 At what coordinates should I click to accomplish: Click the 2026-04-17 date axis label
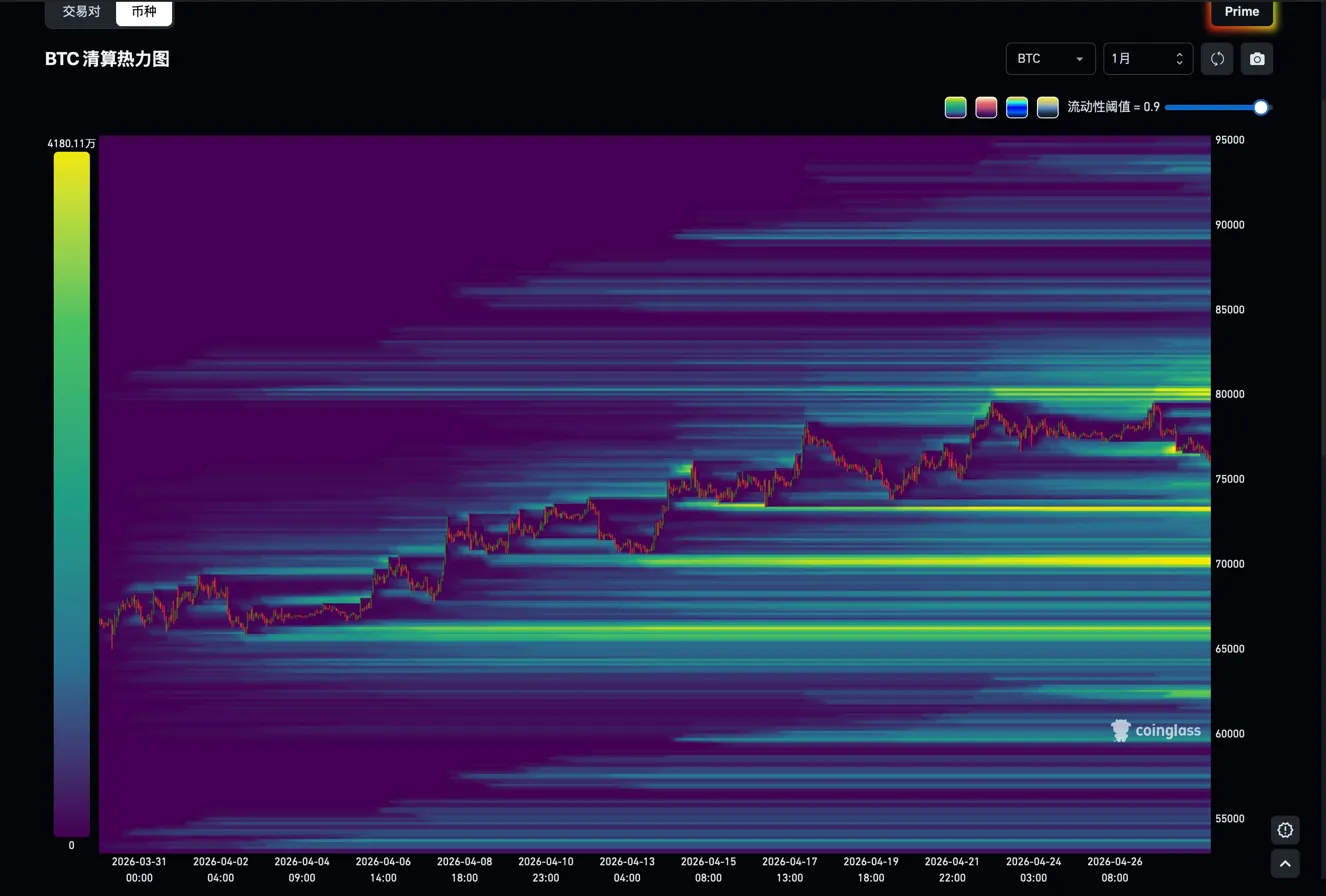790,869
